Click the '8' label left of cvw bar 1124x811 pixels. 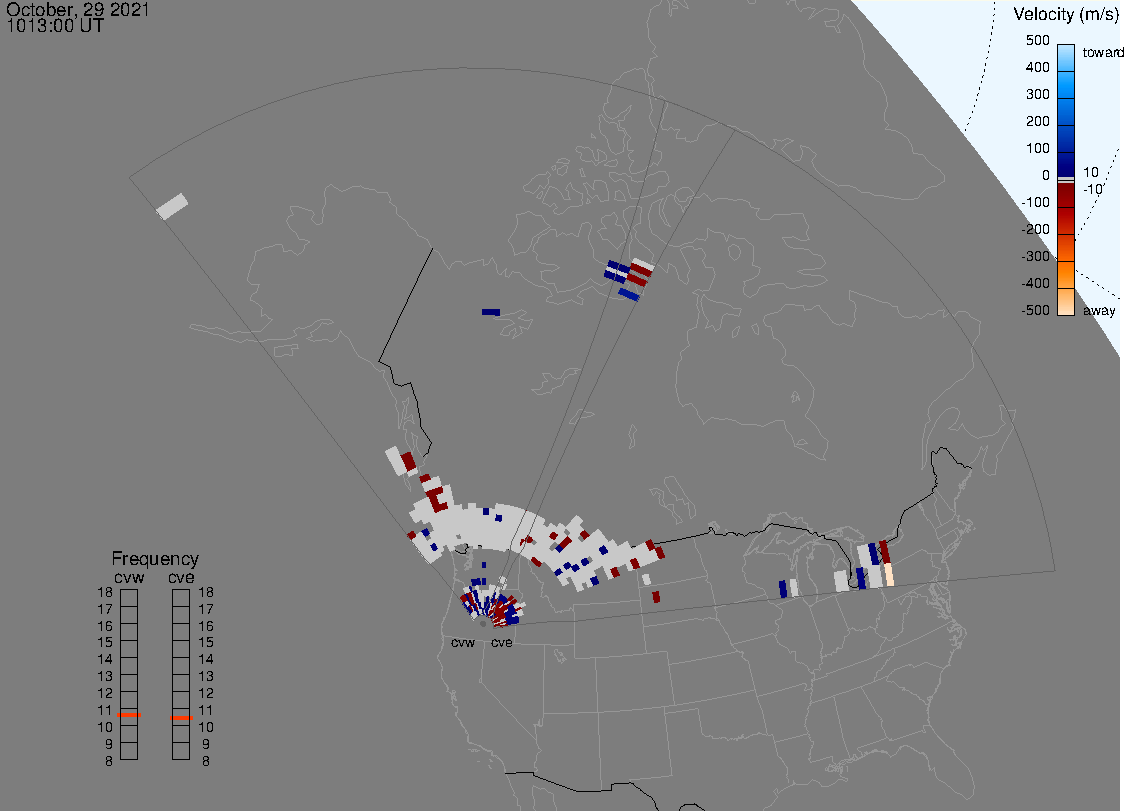(x=109, y=762)
